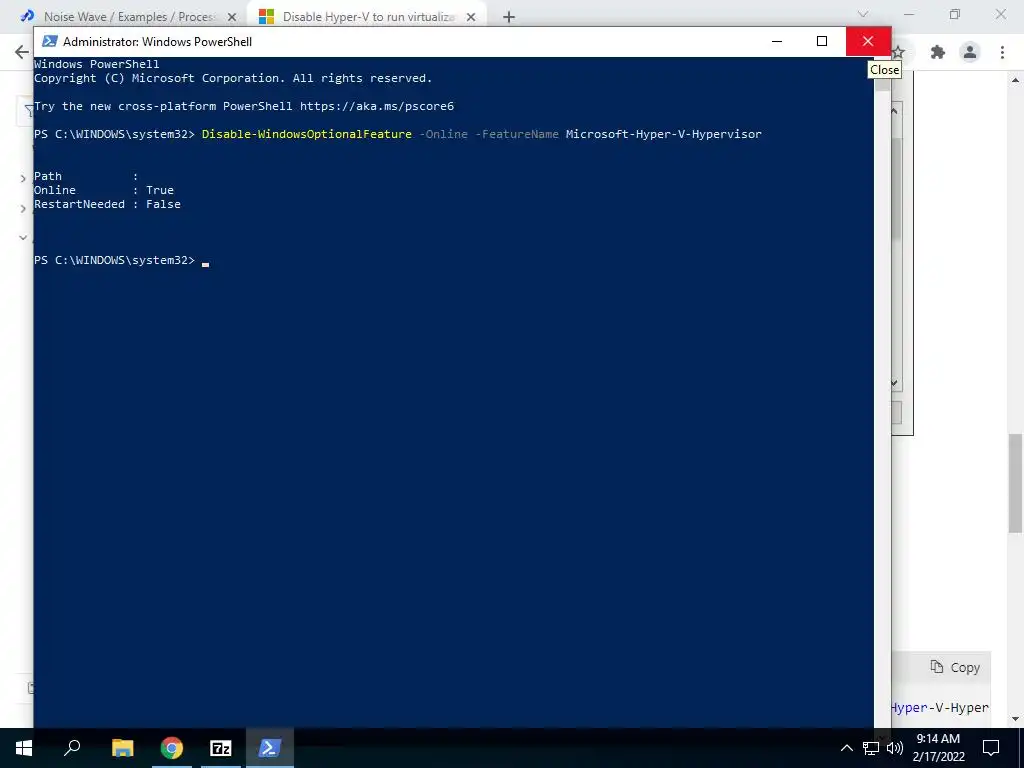Restore down the Chrome window
The image size is (1024, 768).
coord(955,14)
